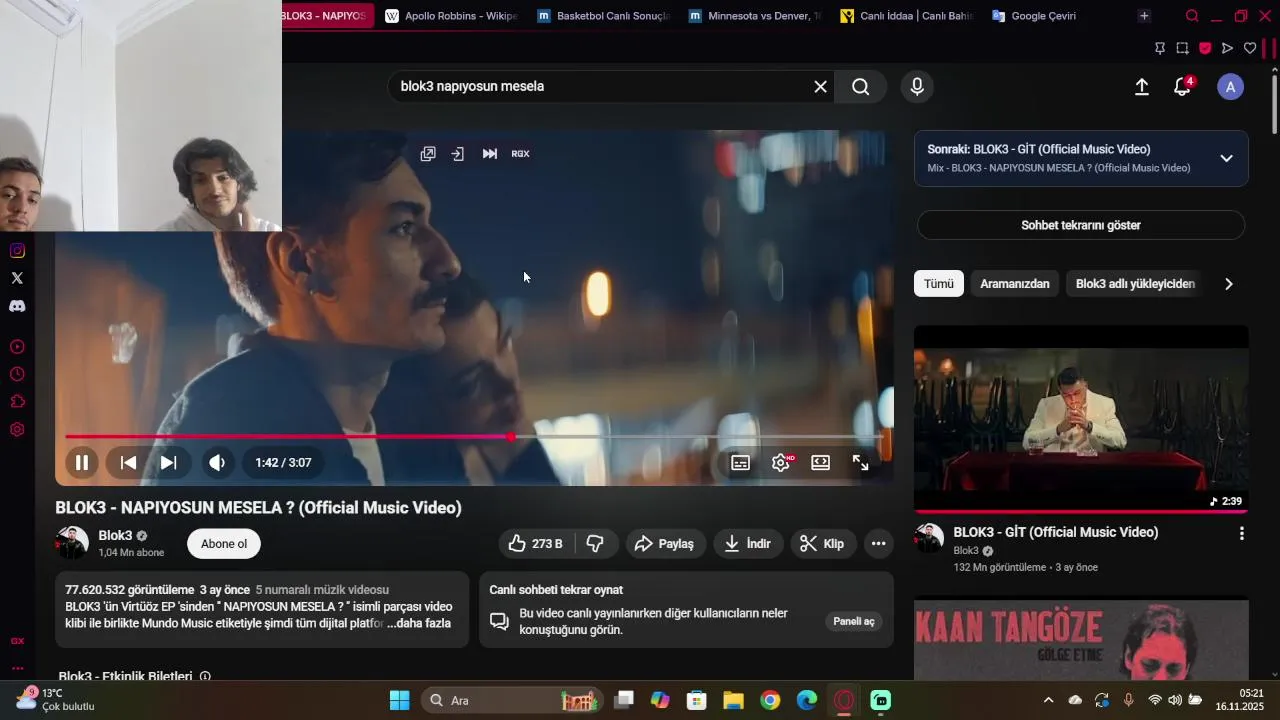
Task: Select the 'Aramanızdan' filter chip
Action: 1015,284
